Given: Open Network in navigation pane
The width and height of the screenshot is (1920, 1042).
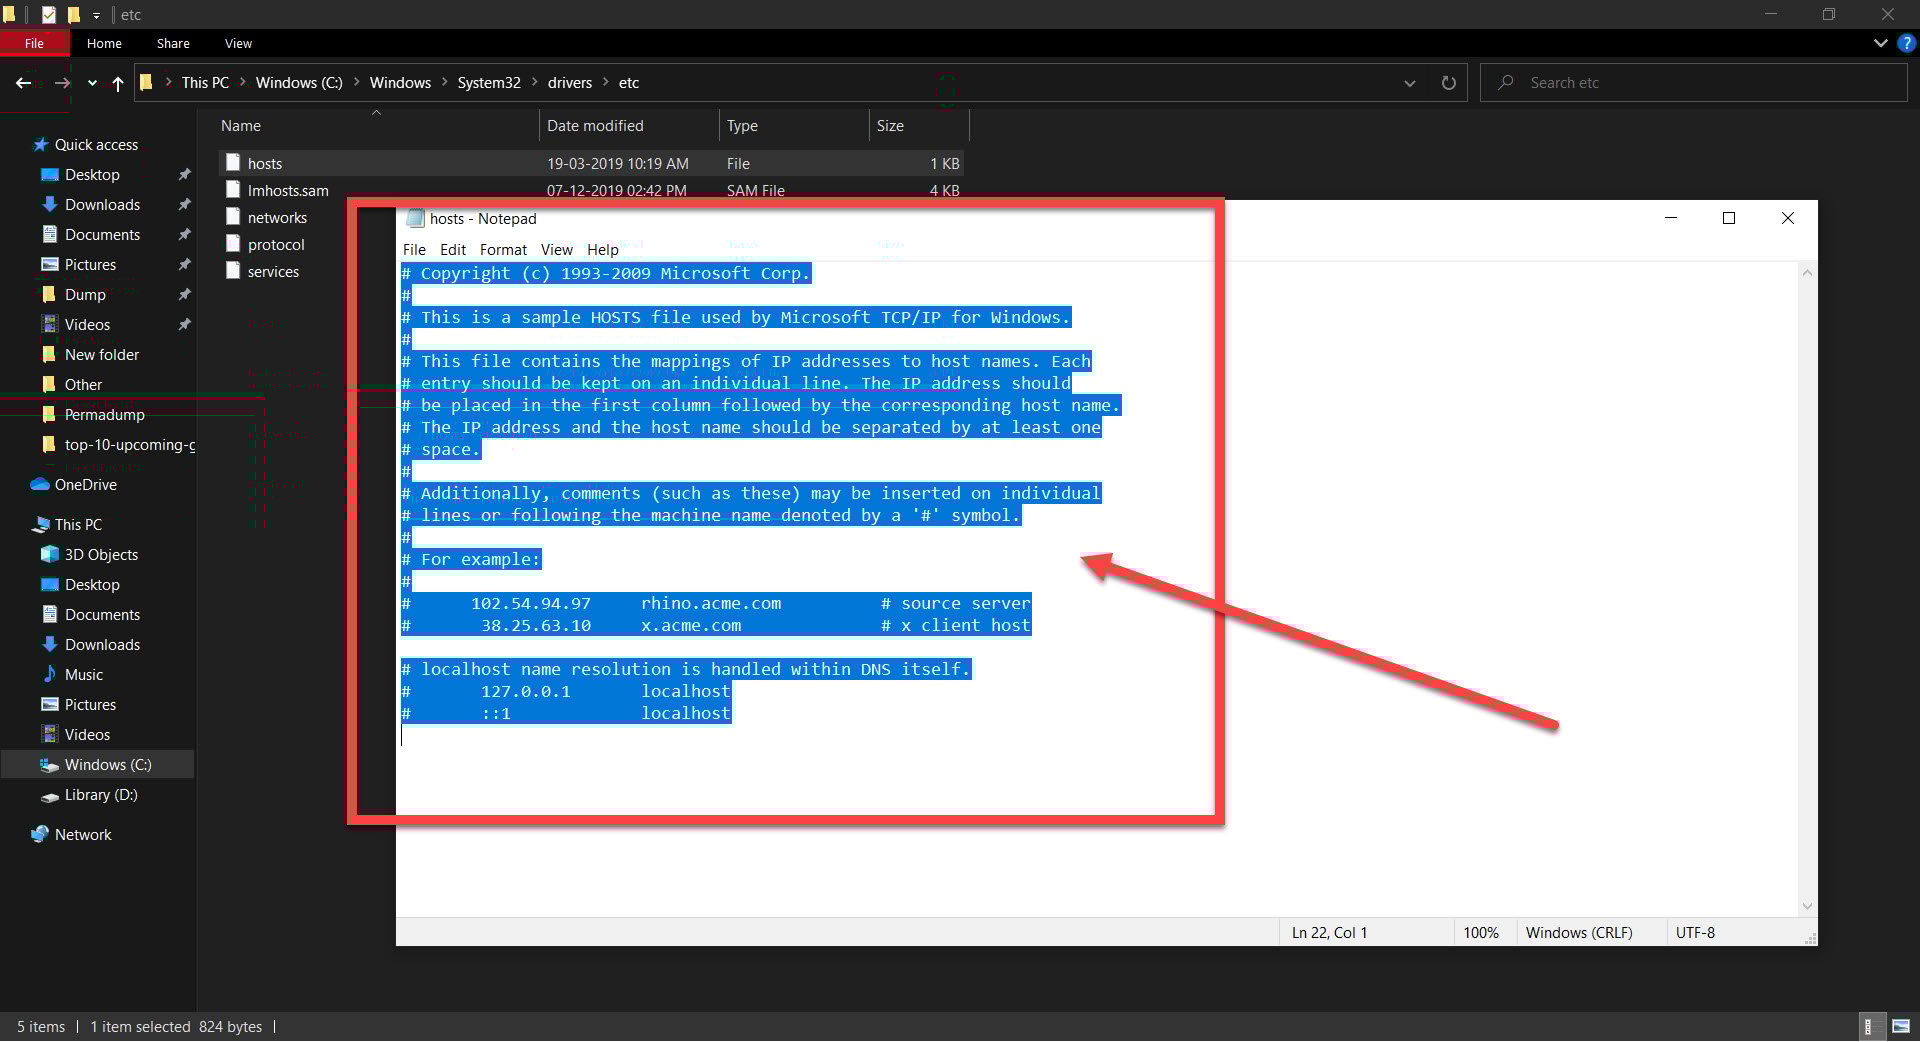Looking at the screenshot, I should 83,834.
